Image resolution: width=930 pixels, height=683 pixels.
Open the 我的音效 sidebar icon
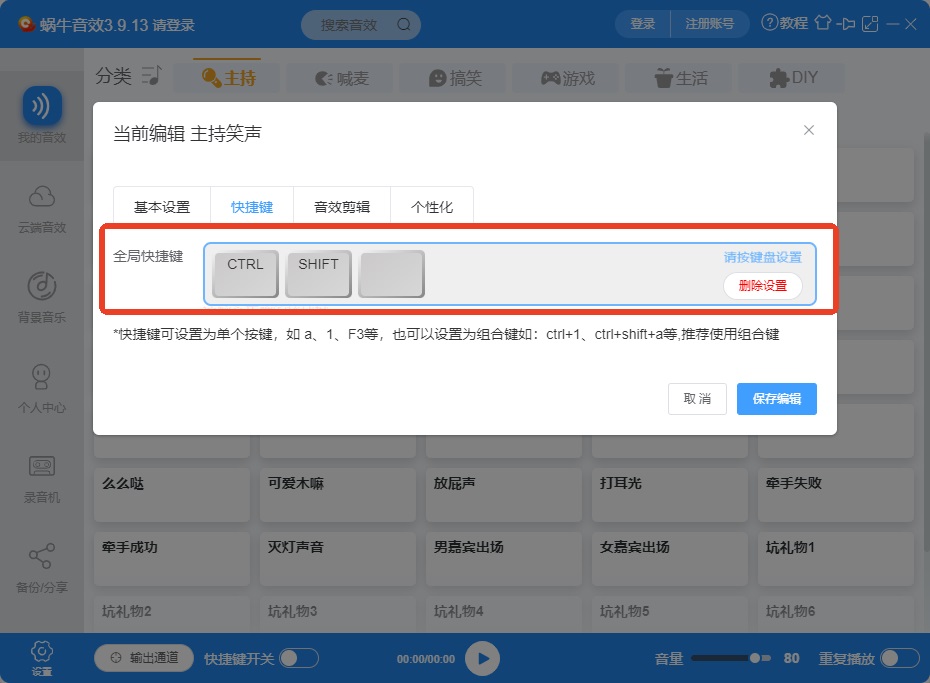42,107
